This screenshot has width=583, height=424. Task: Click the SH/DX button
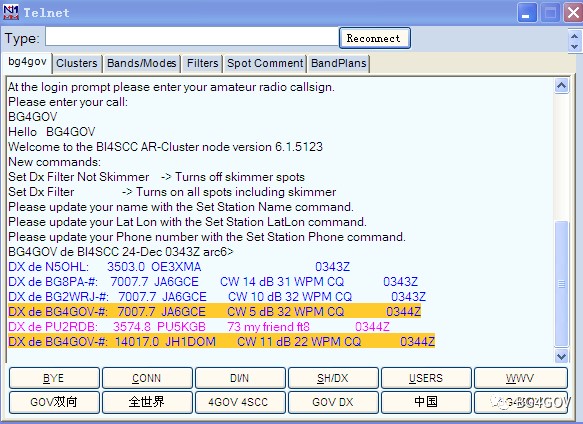pyautogui.click(x=333, y=378)
